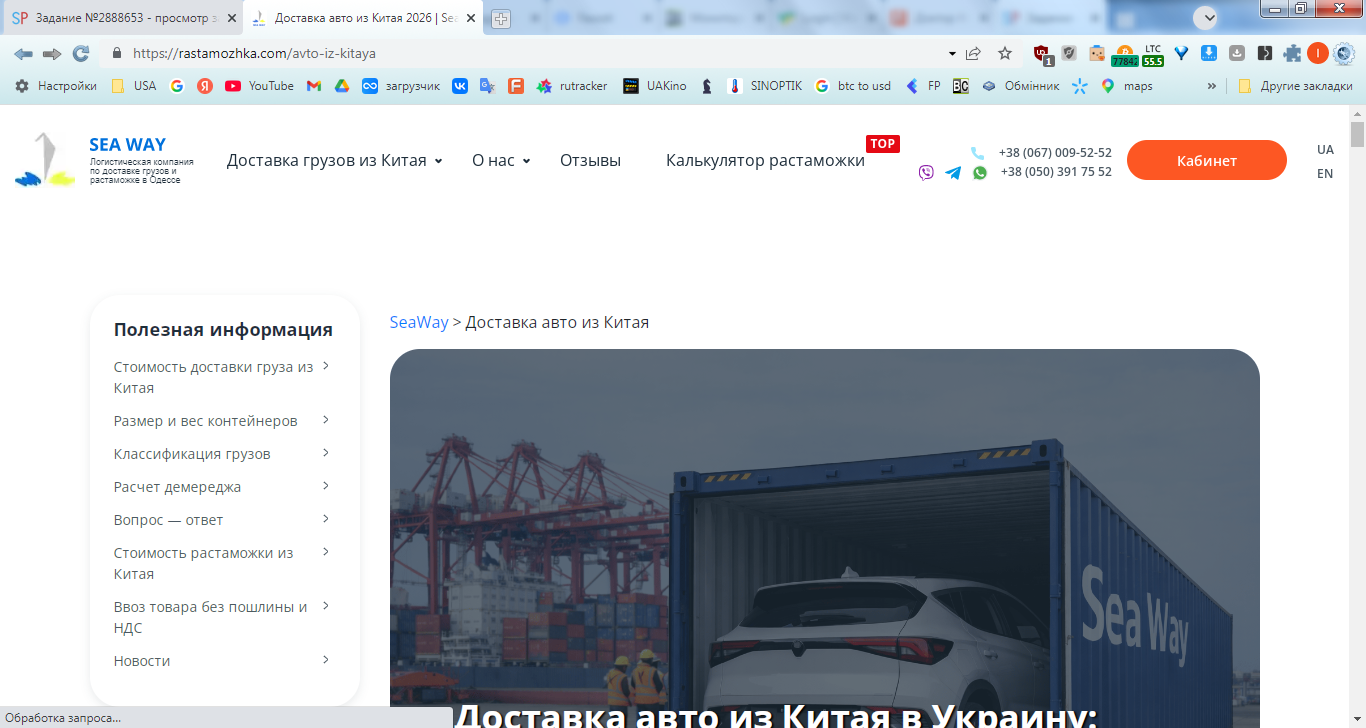Switch site language to UA
This screenshot has width=1366, height=728.
pos(1325,150)
